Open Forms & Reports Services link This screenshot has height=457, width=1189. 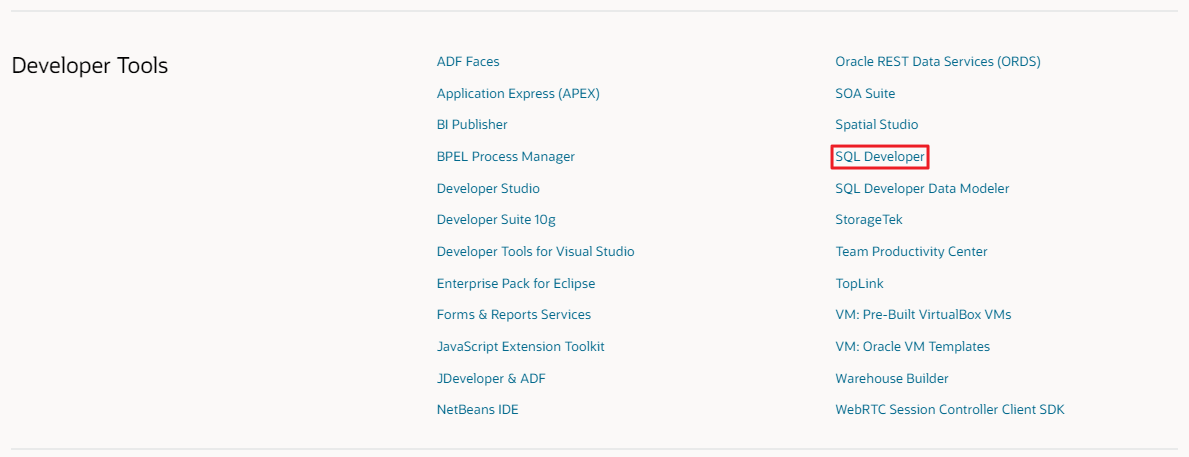click(513, 315)
